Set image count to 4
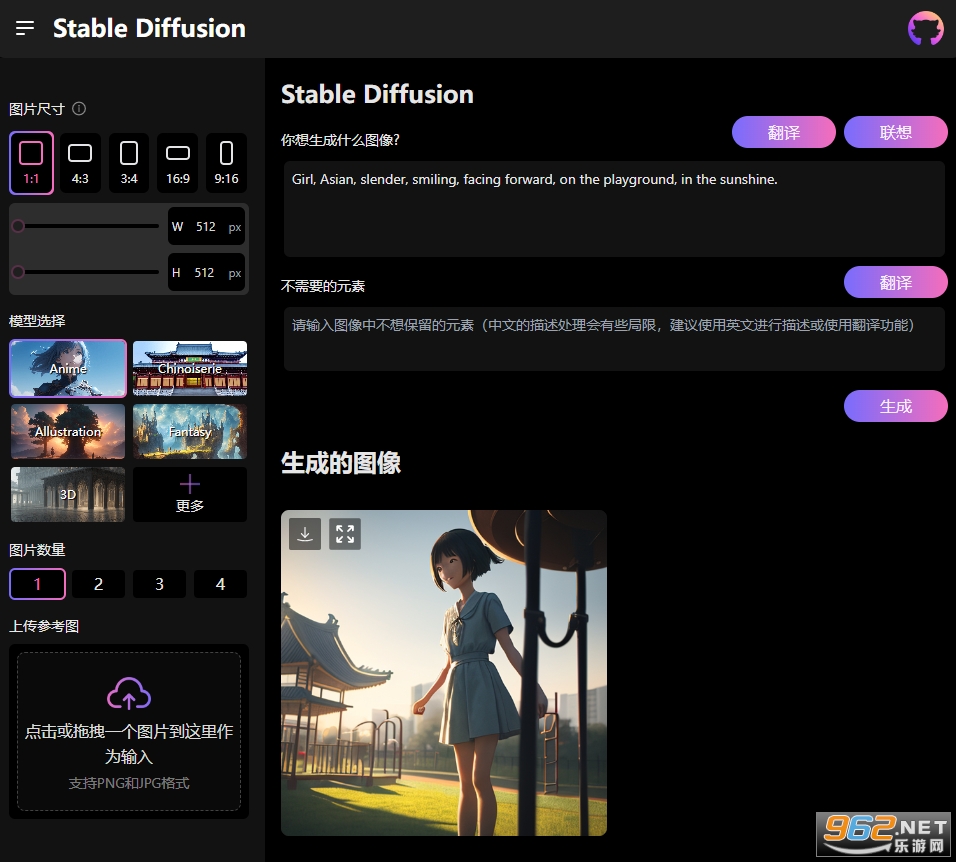 pyautogui.click(x=220, y=584)
